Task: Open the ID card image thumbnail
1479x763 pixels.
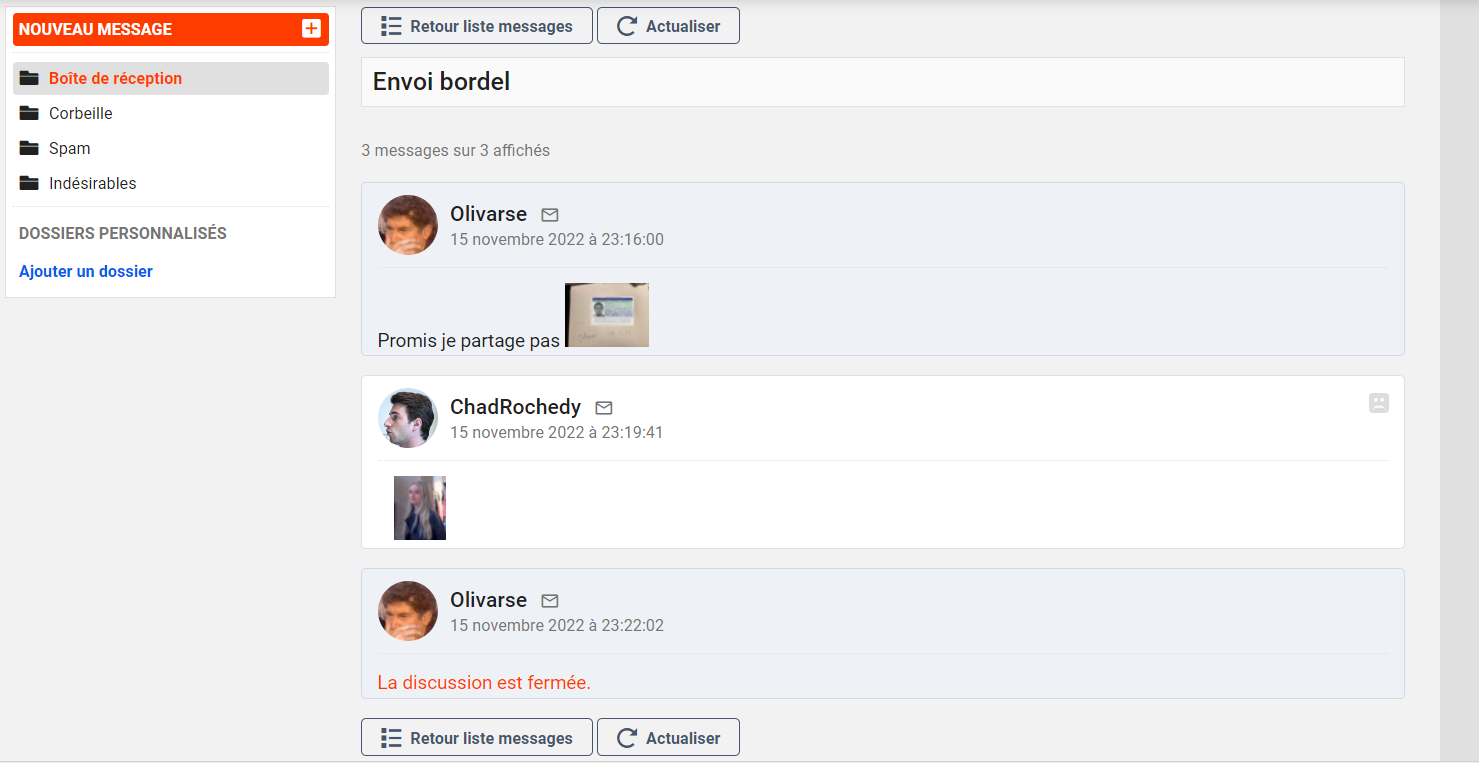Action: point(607,315)
